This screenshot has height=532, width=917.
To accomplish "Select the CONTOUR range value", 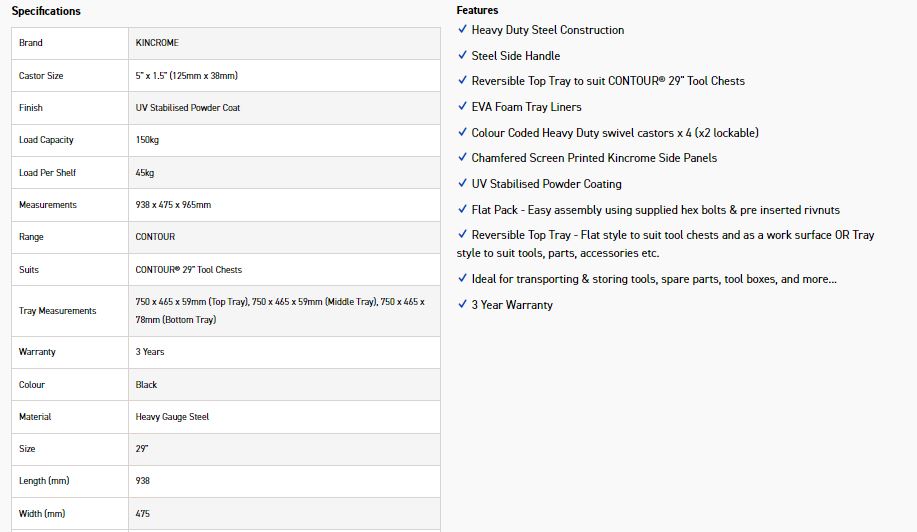I will point(155,237).
